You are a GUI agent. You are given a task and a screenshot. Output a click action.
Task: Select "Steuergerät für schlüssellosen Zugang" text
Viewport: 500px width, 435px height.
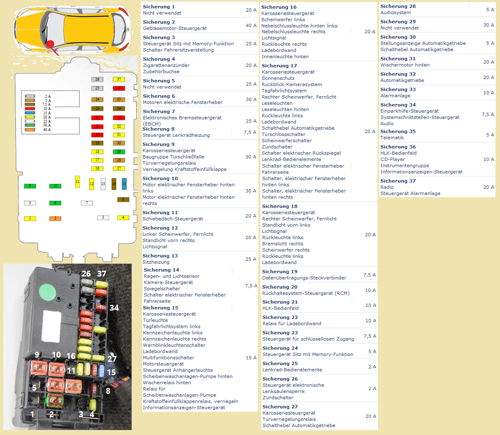pos(308,339)
